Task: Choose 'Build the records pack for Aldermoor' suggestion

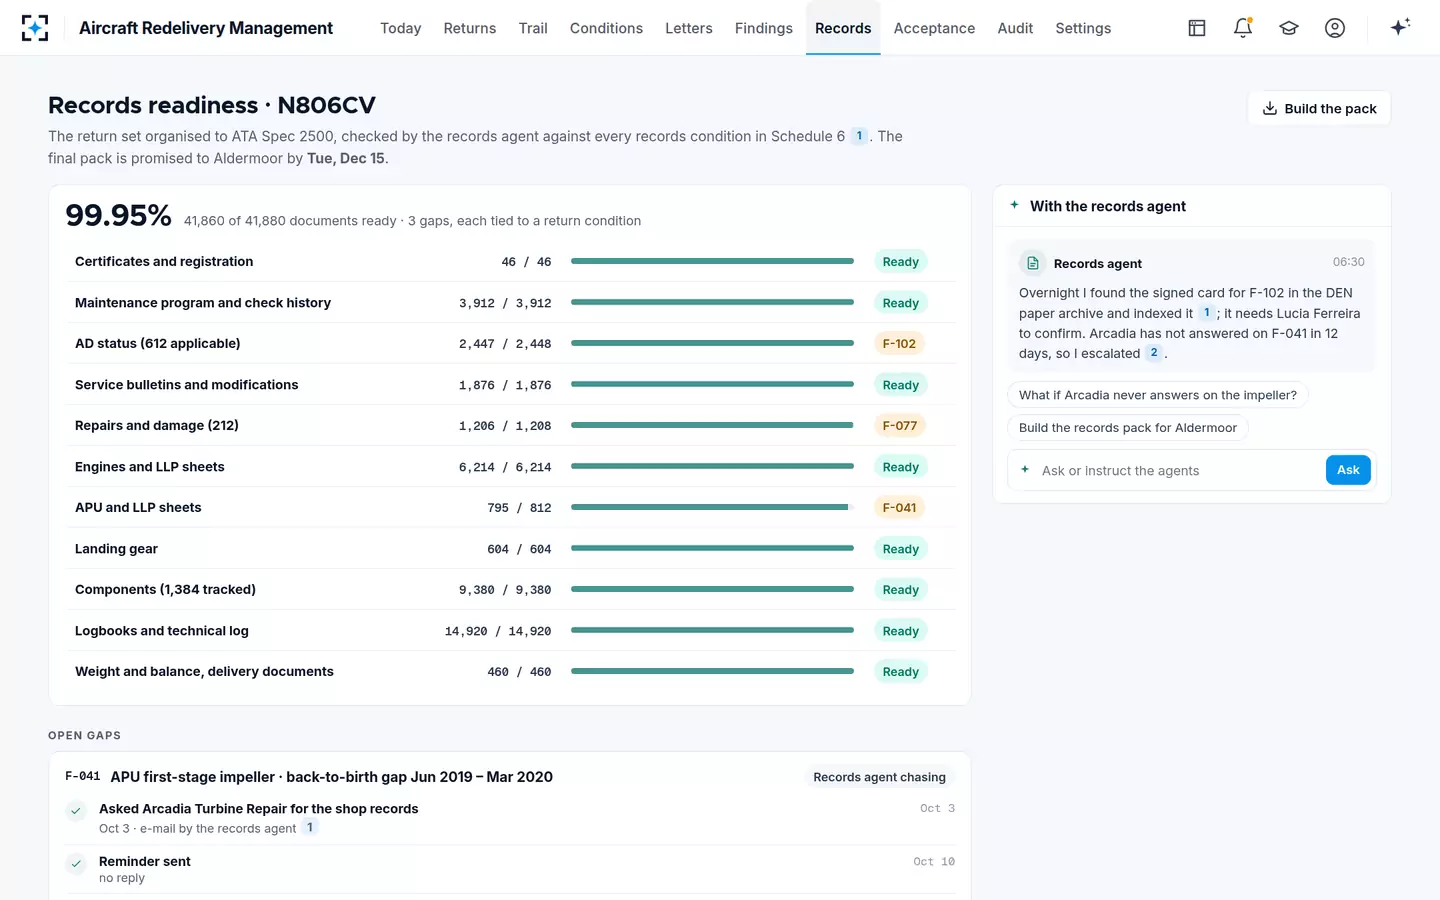Action: click(x=1128, y=428)
